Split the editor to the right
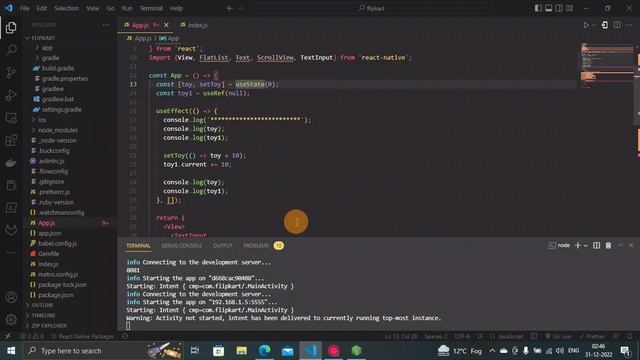Image resolution: width=640 pixels, height=360 pixels. (x=617, y=25)
